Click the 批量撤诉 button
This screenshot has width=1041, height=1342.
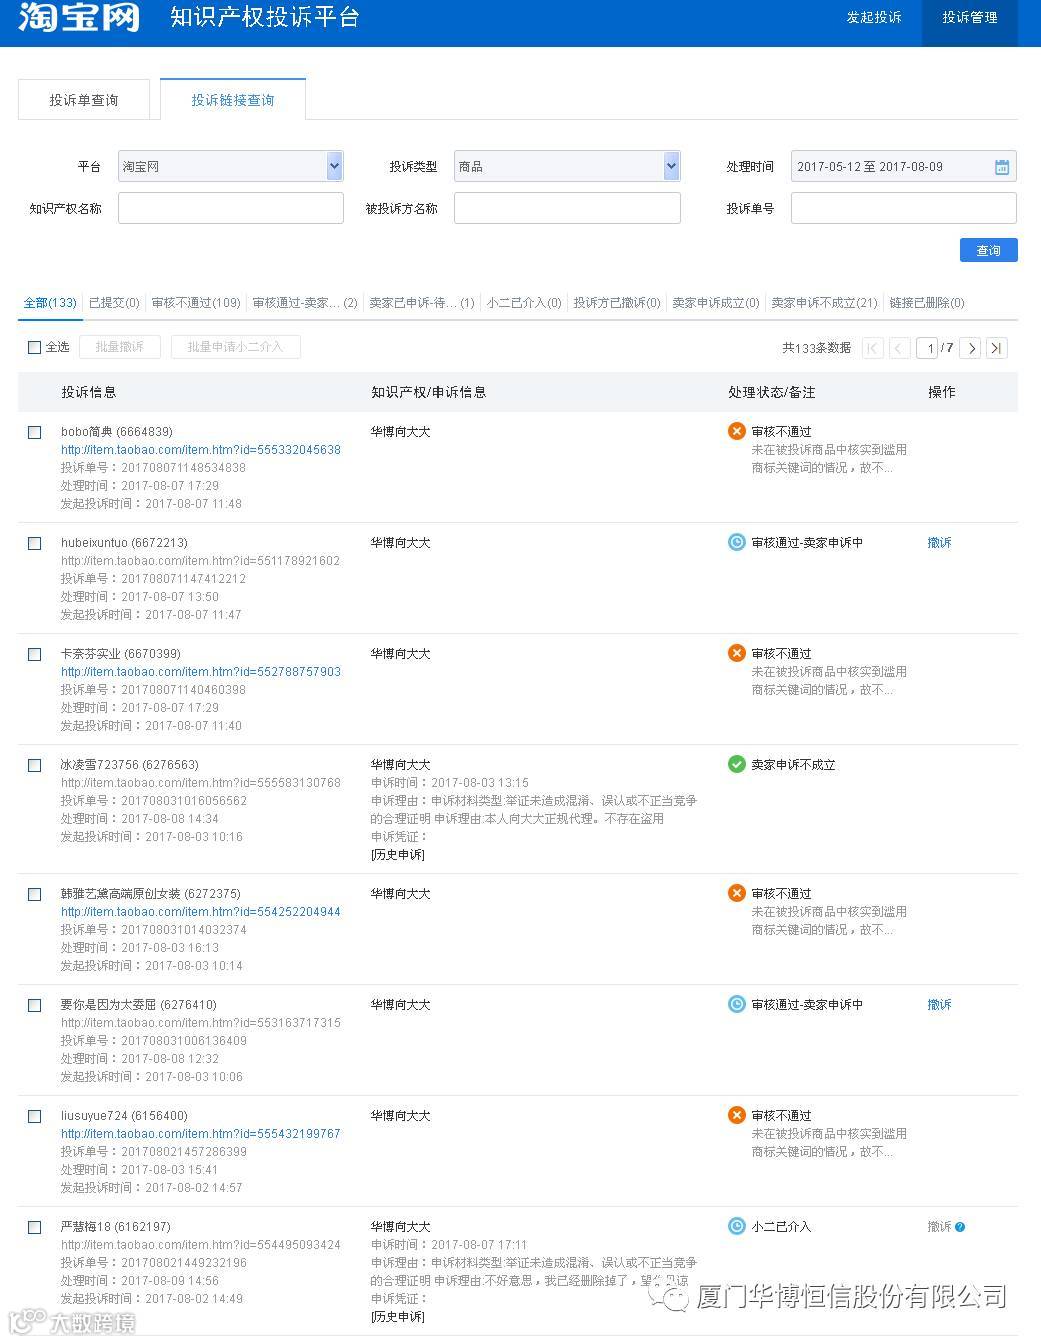pyautogui.click(x=119, y=347)
